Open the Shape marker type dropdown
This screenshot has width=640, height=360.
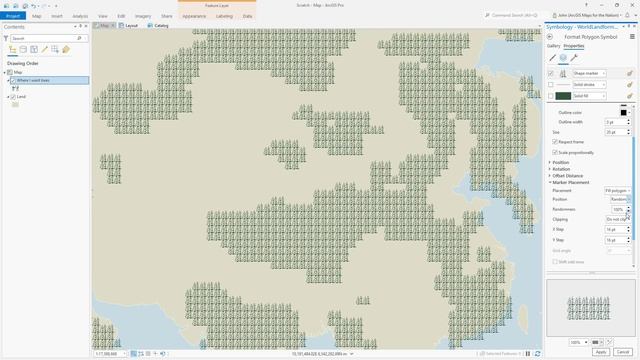coord(589,73)
